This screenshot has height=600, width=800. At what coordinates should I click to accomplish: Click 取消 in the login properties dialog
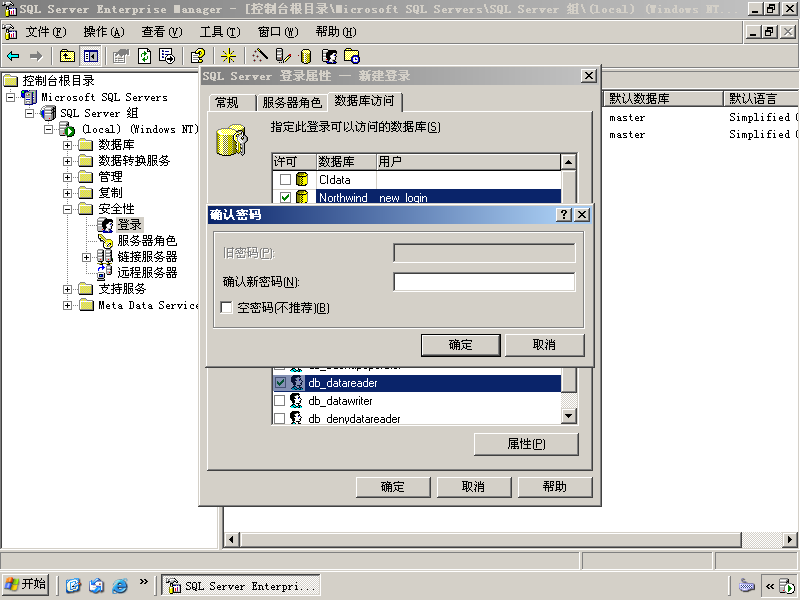click(x=473, y=487)
